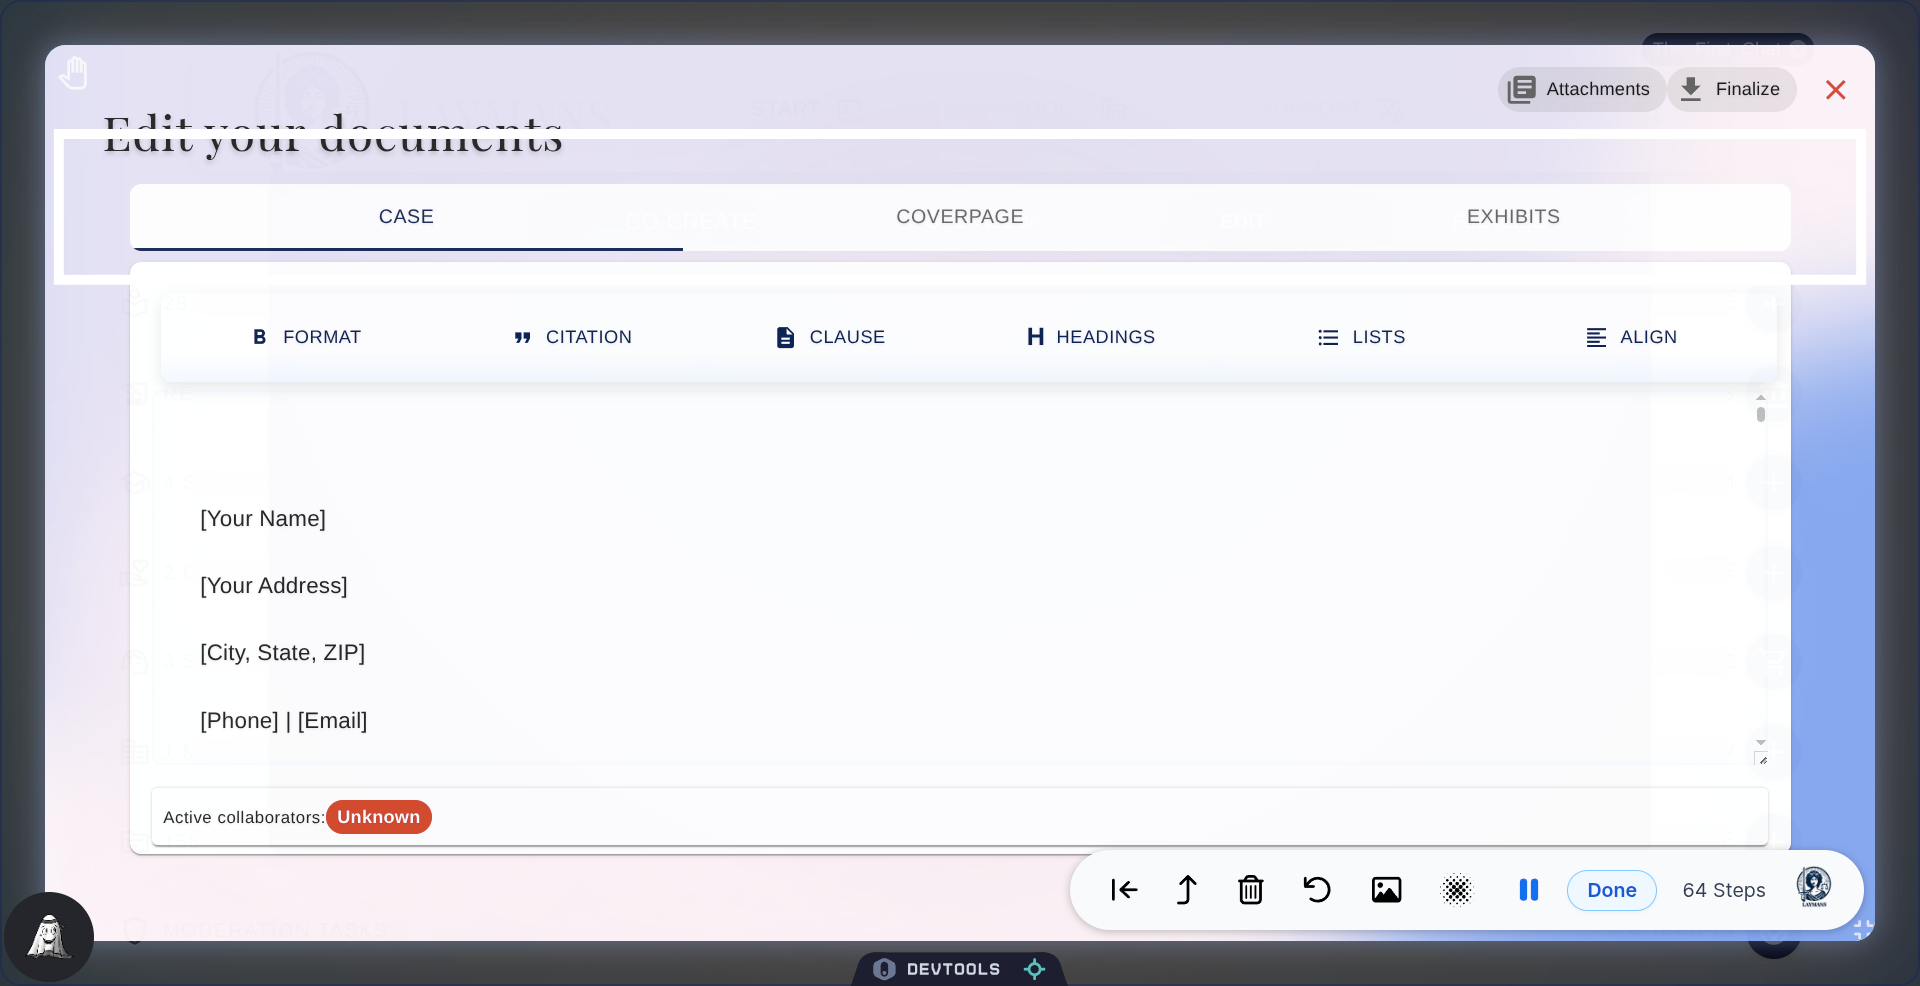Viewport: 1920px width, 986px height.
Task: Click the 64 Steps counter
Action: click(x=1724, y=890)
